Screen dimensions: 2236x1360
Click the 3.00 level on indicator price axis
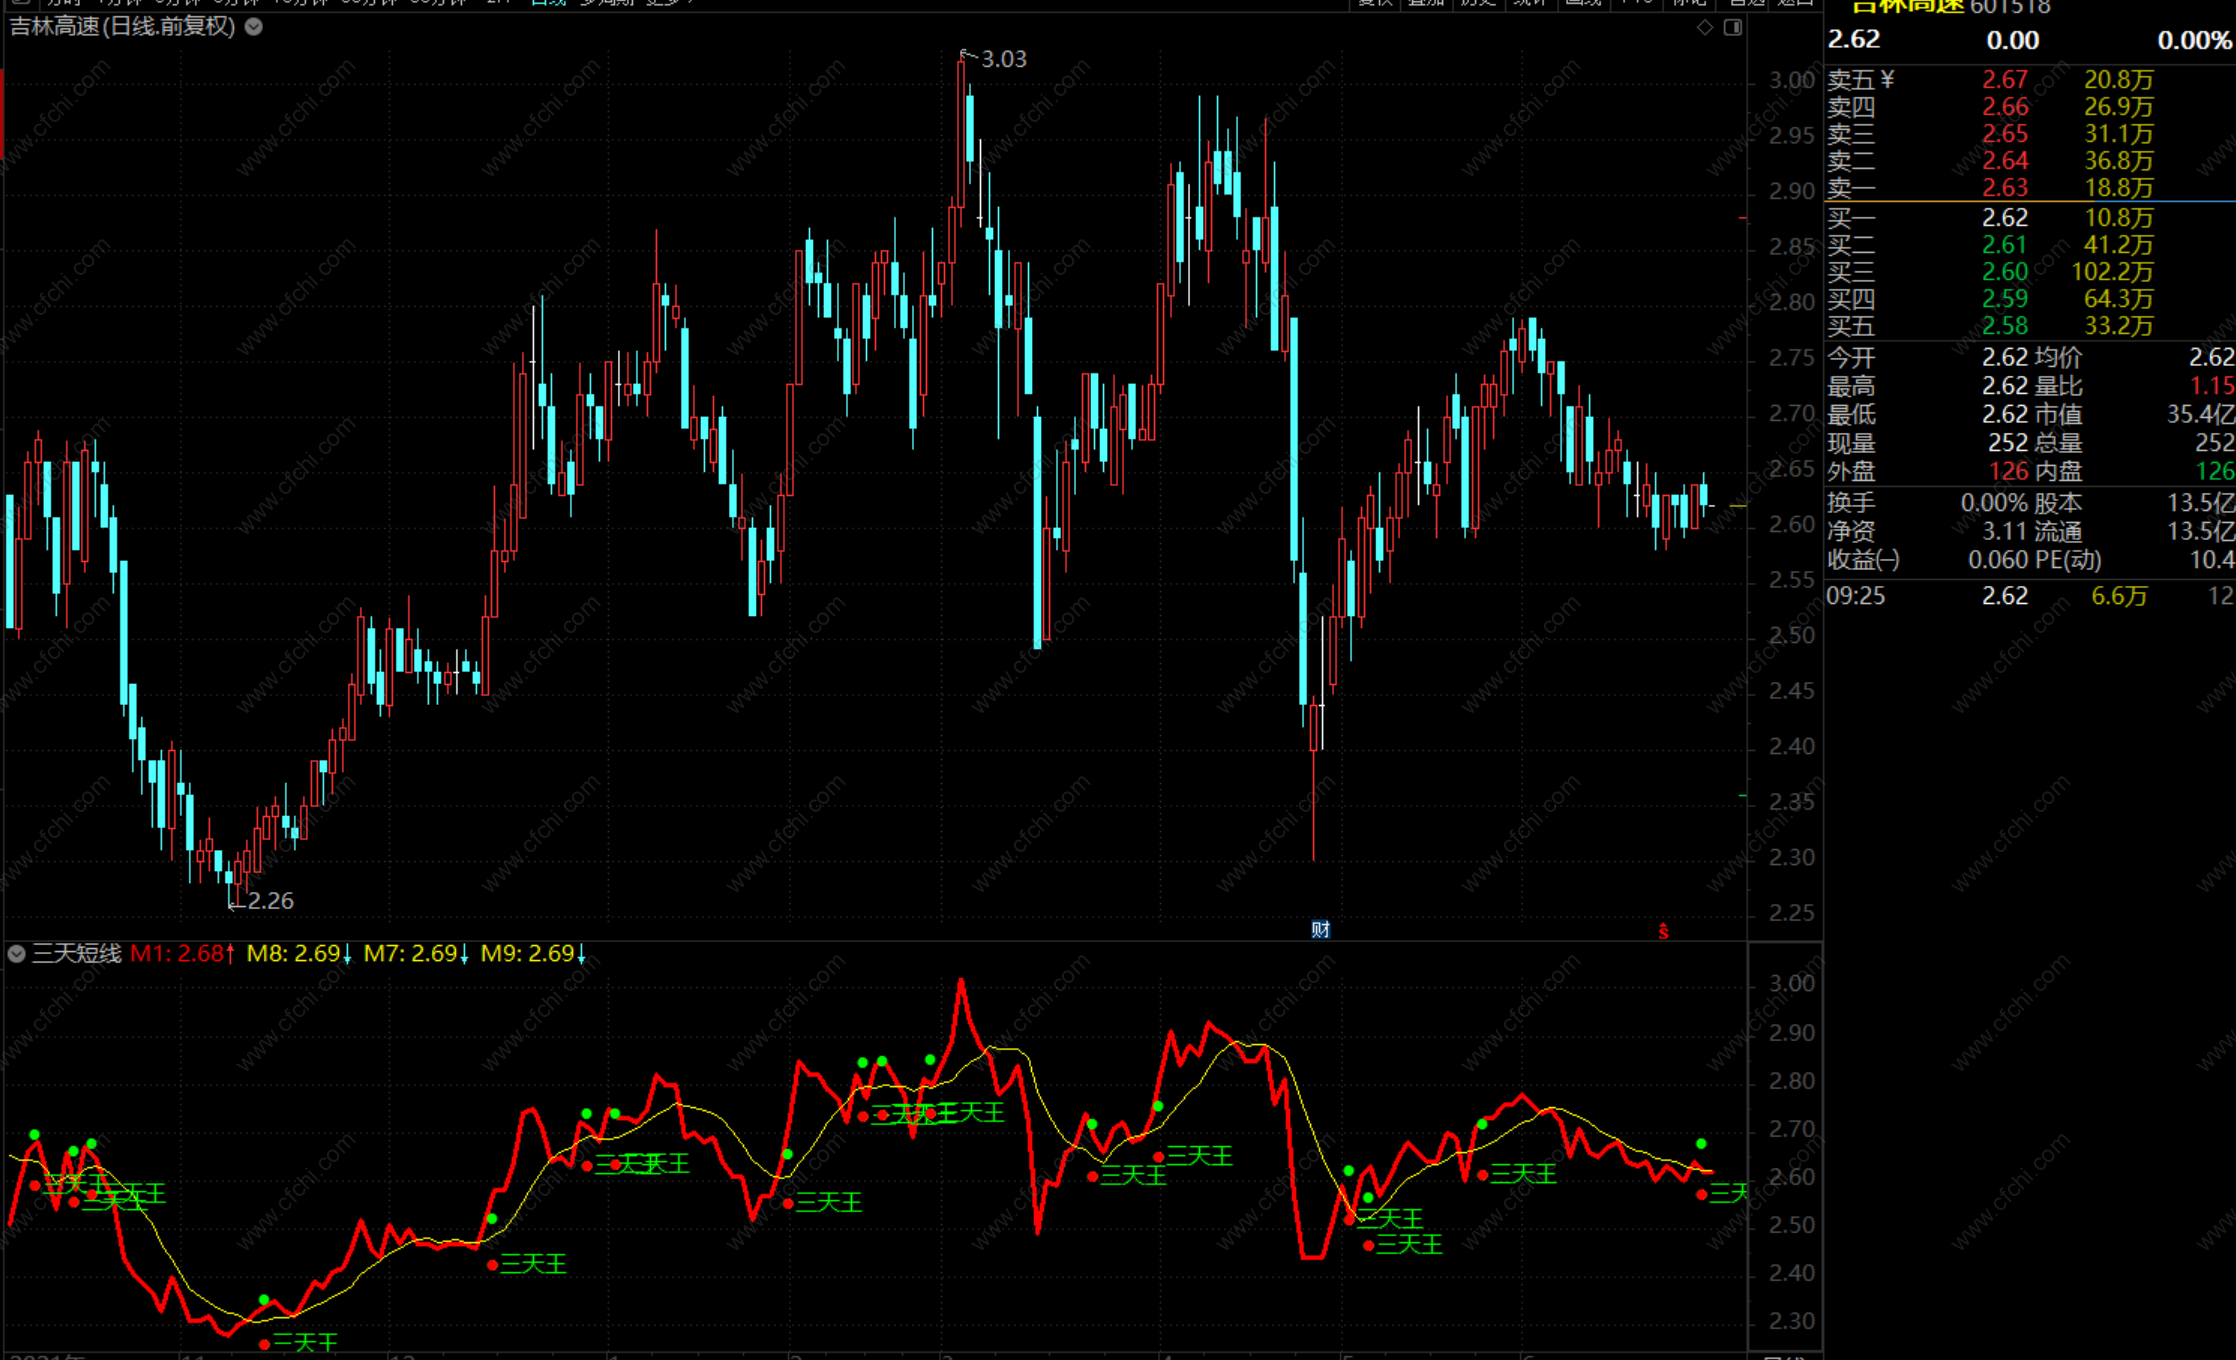click(1791, 984)
